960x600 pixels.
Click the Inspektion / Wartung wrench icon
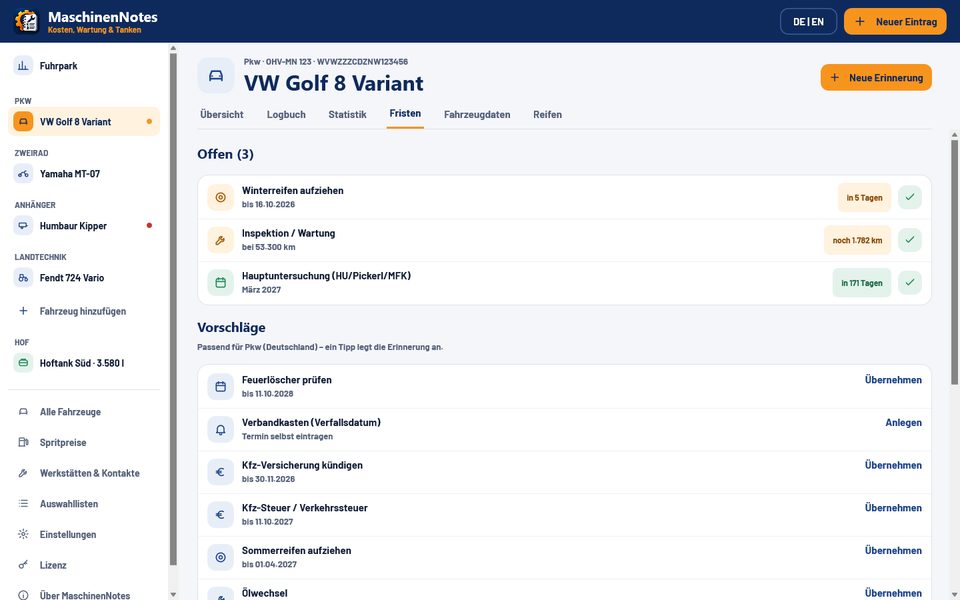click(x=220, y=240)
